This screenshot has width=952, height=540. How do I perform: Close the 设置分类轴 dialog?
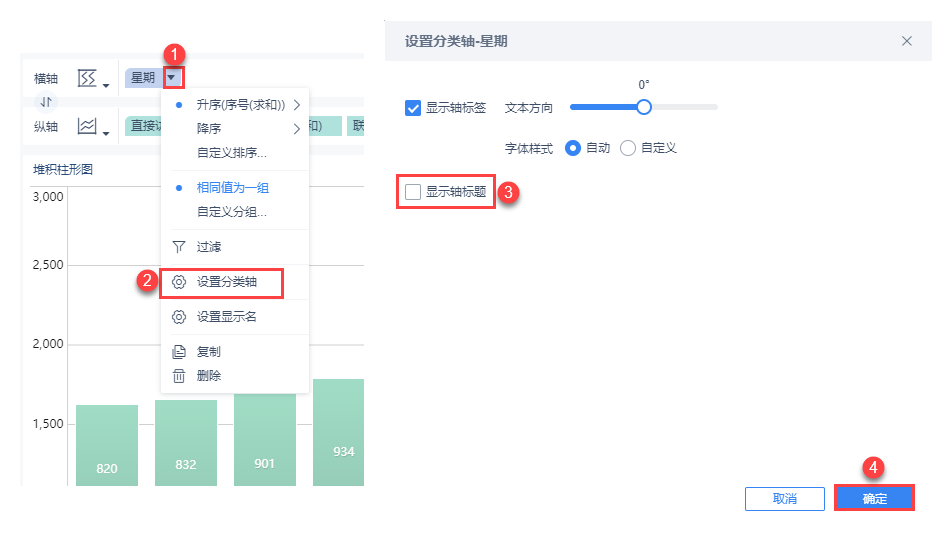coord(907,41)
